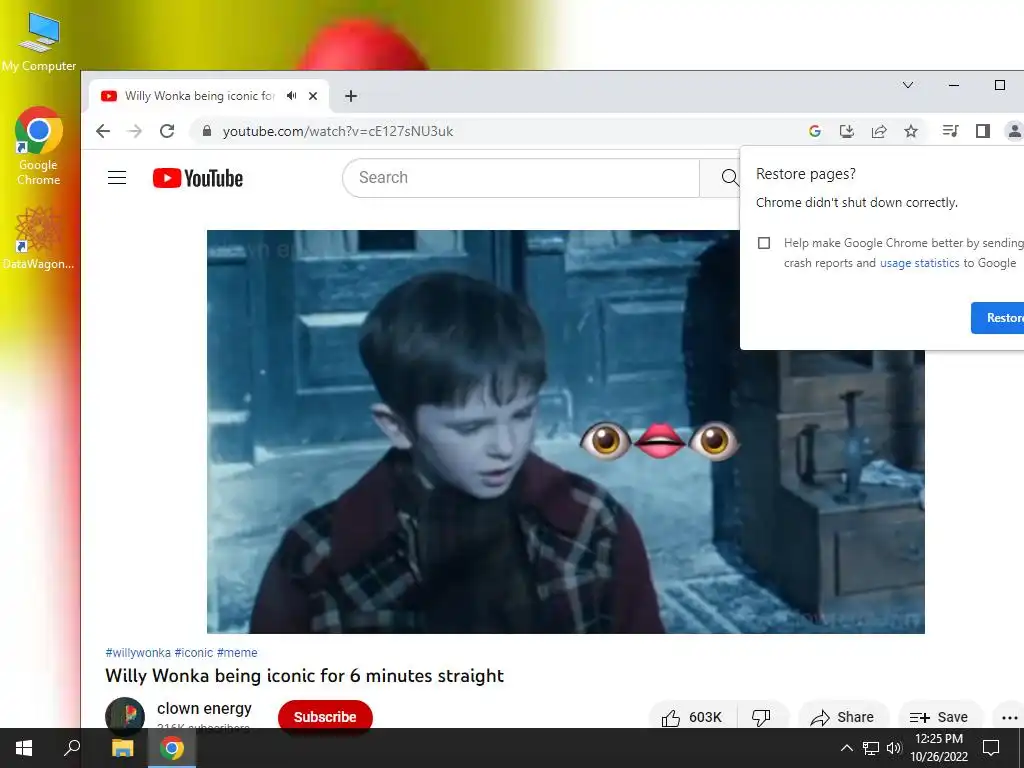Open volume control in system tray
The width and height of the screenshot is (1024, 768).
[x=894, y=748]
